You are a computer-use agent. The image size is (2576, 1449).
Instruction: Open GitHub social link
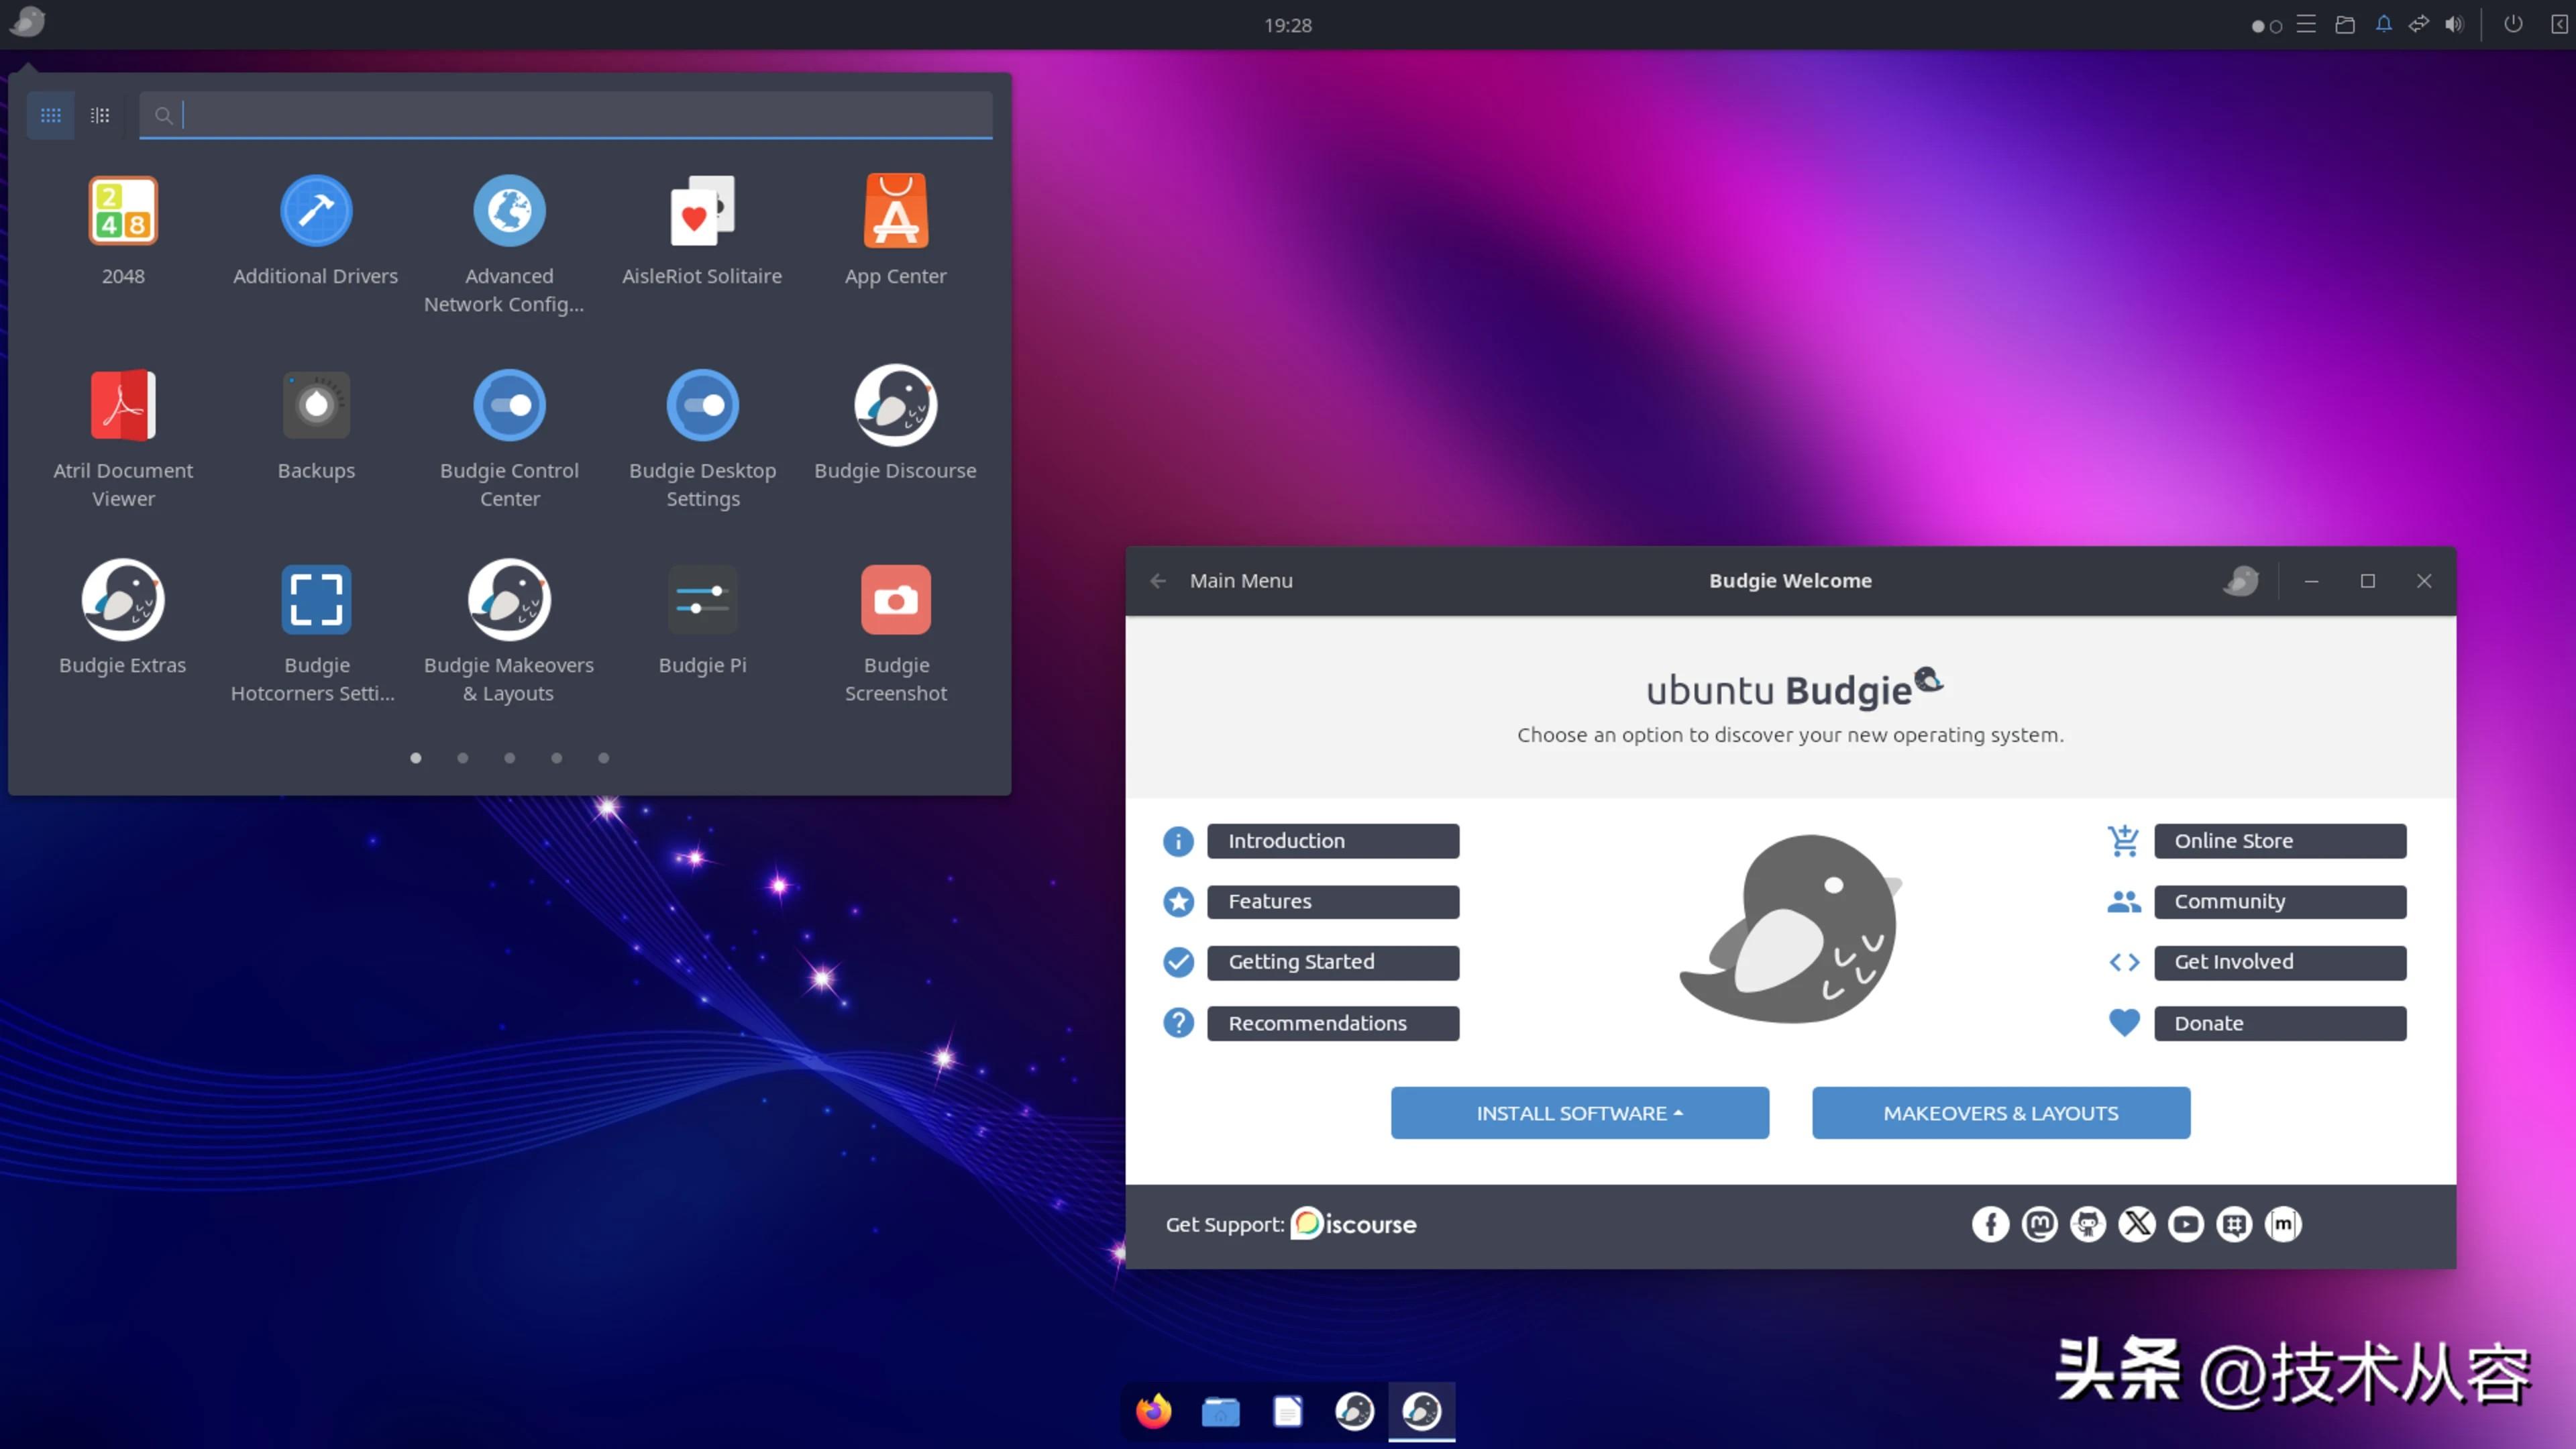[2088, 1224]
